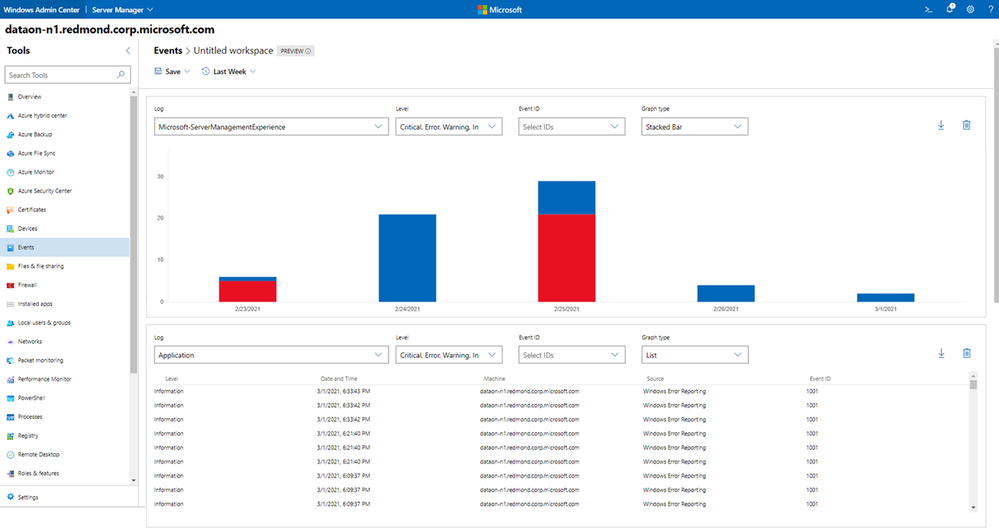This screenshot has width=999, height=532.
Task: Delete the ServerManagementExperience chart panel
Action: tap(967, 126)
